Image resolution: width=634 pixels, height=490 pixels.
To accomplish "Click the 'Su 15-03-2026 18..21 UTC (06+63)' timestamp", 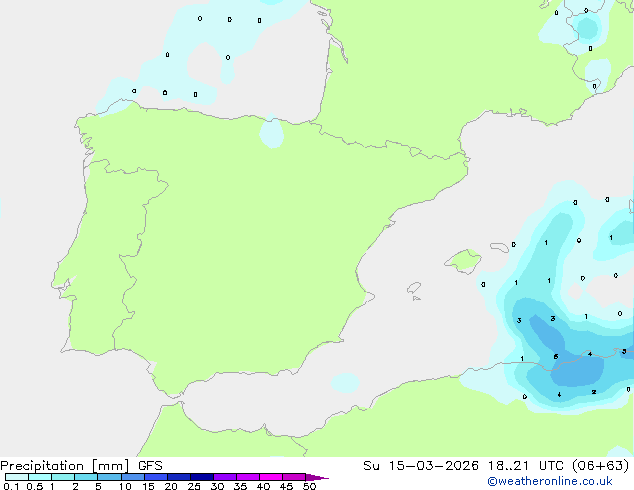I will (x=496, y=466).
